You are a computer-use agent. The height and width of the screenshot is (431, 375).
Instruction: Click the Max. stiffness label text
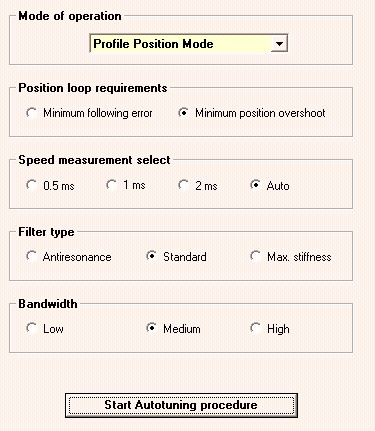click(x=299, y=257)
